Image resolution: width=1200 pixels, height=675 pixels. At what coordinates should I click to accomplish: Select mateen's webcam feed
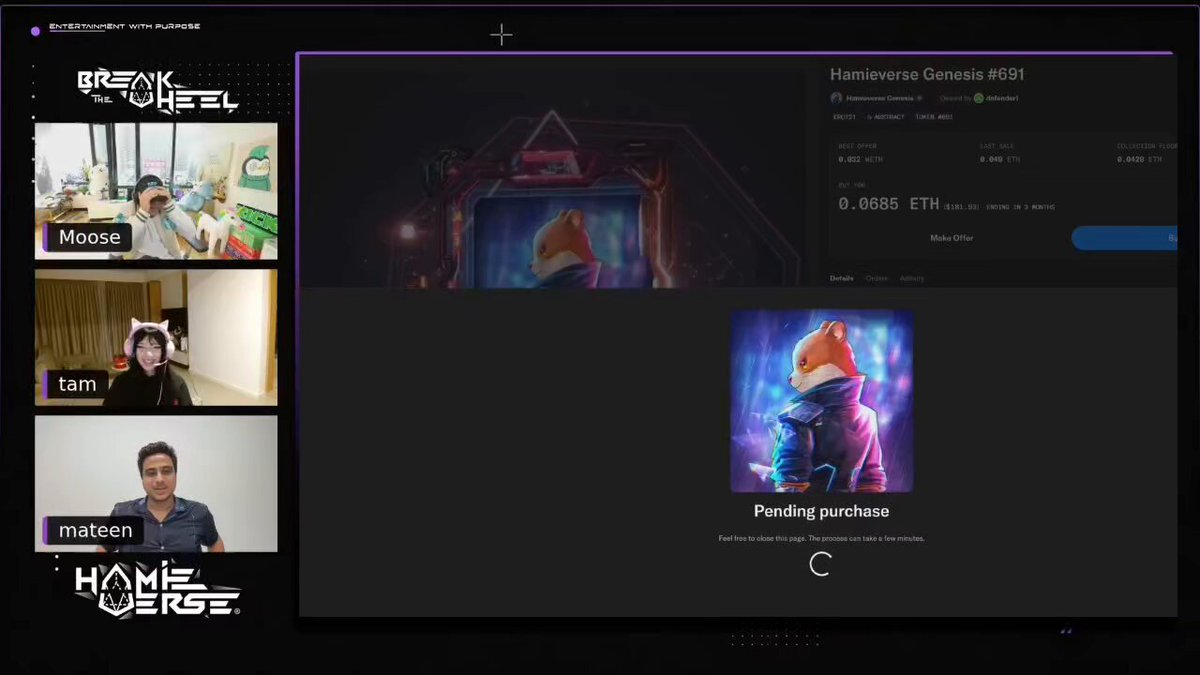tap(156, 483)
